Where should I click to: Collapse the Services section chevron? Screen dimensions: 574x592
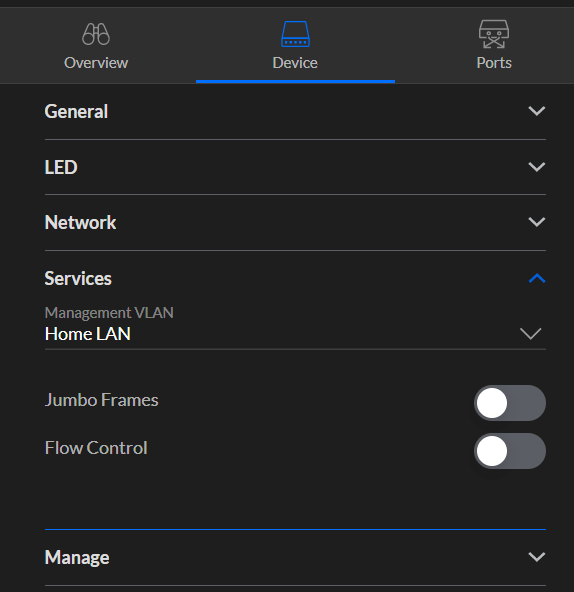point(537,278)
